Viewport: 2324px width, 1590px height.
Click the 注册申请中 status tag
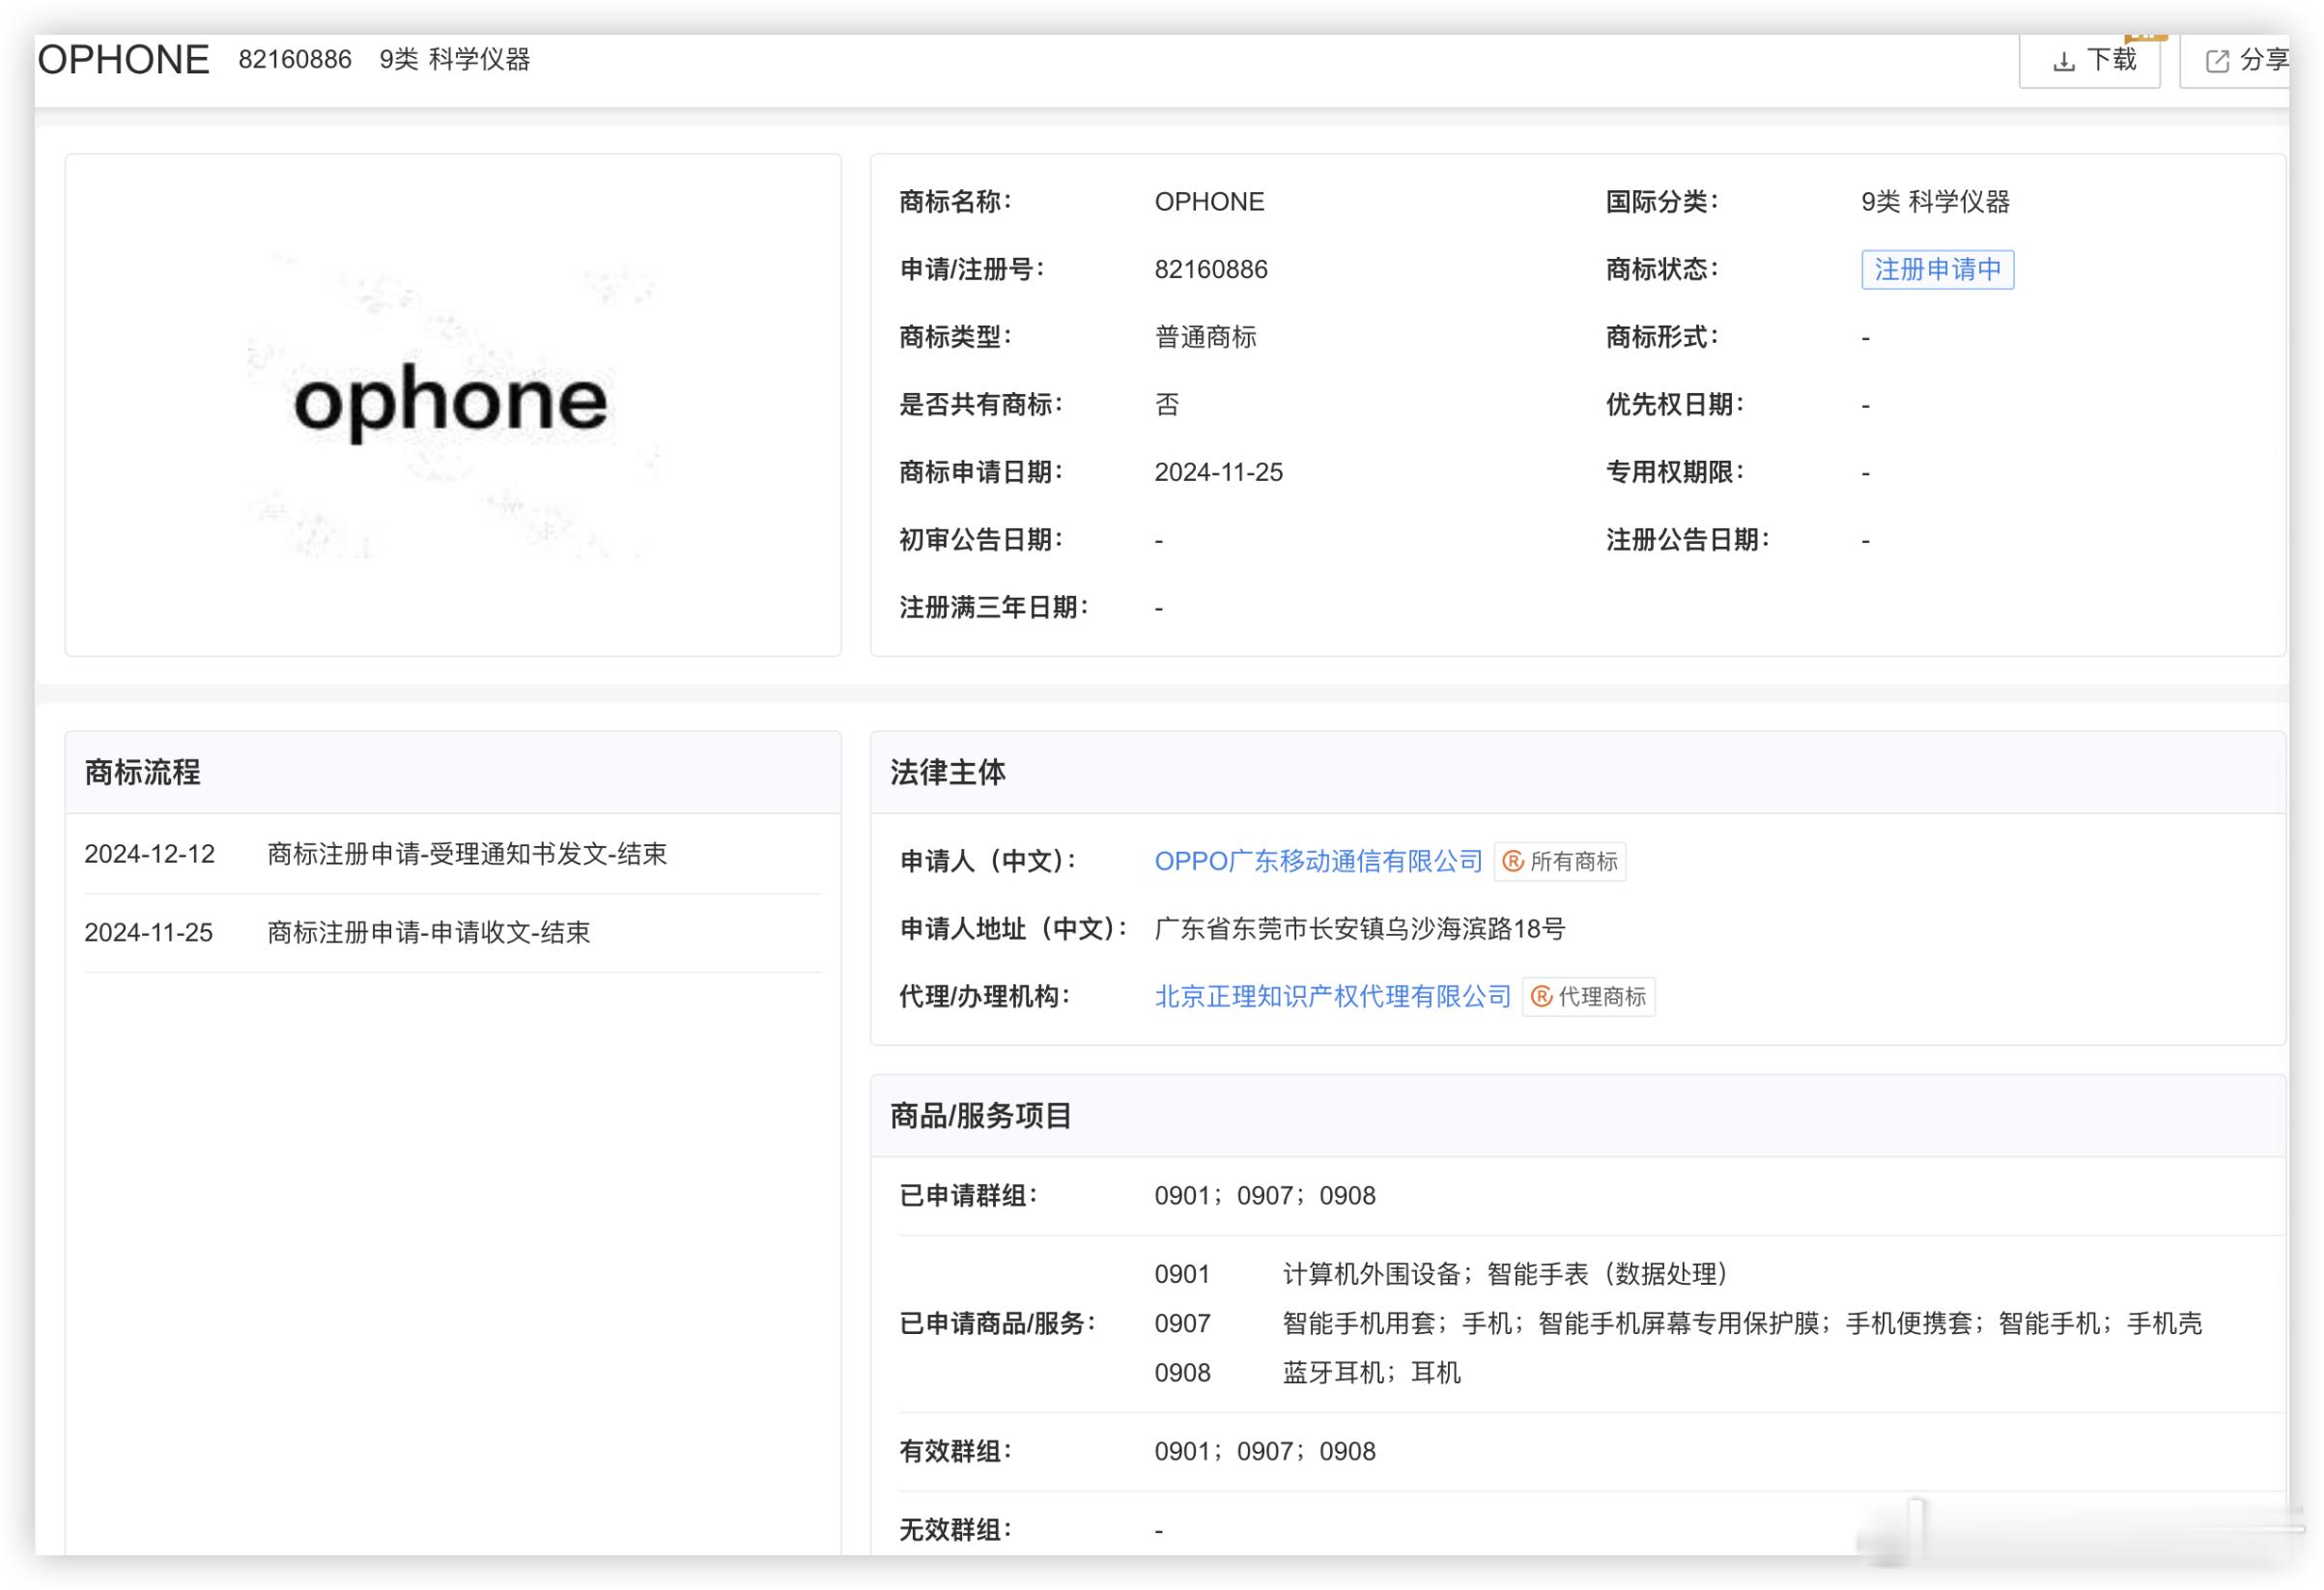[x=1937, y=269]
